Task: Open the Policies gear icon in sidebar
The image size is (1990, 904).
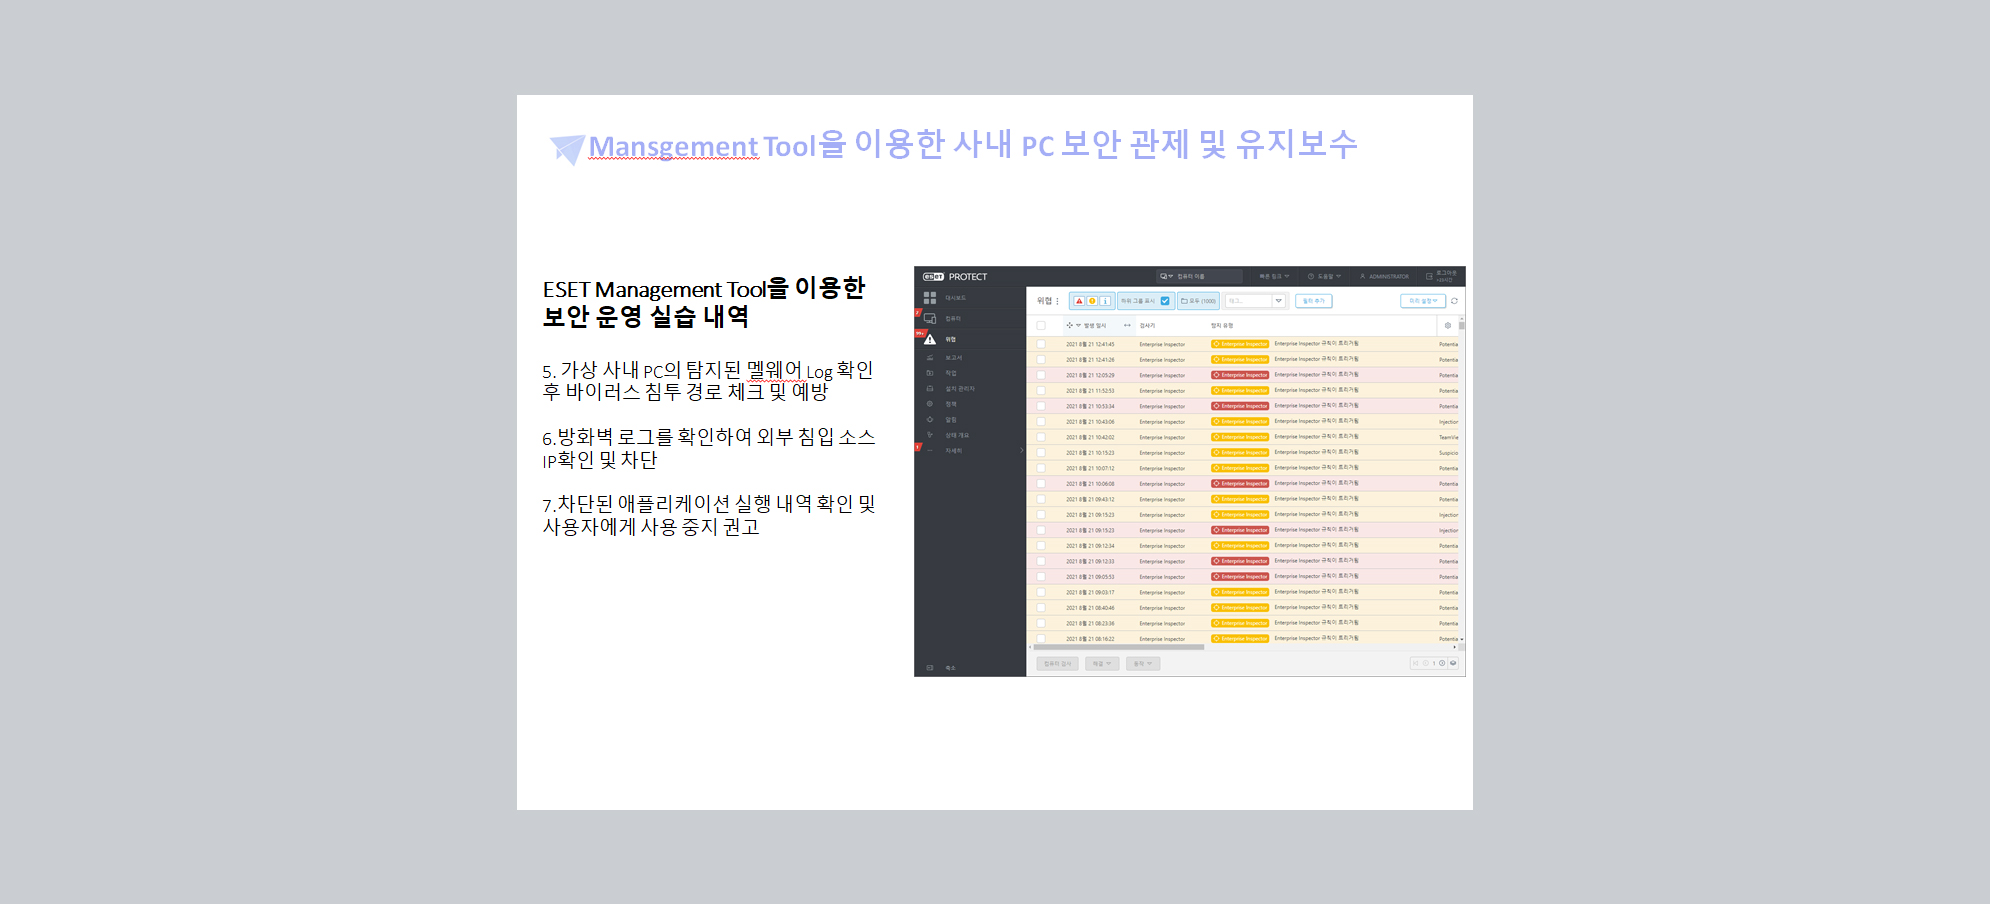Action: coord(930,404)
